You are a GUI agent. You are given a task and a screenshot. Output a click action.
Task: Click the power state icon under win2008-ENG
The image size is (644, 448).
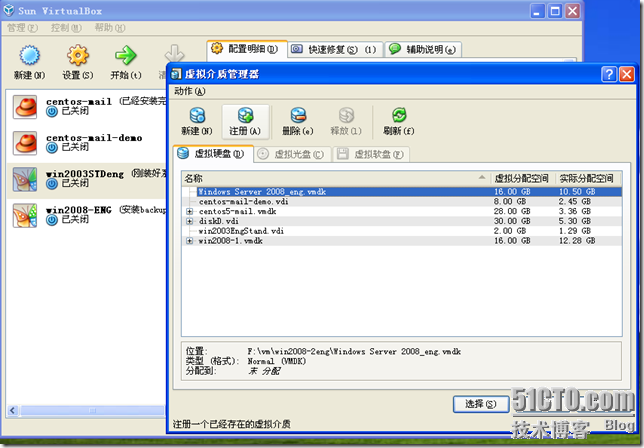pyautogui.click(x=52, y=220)
